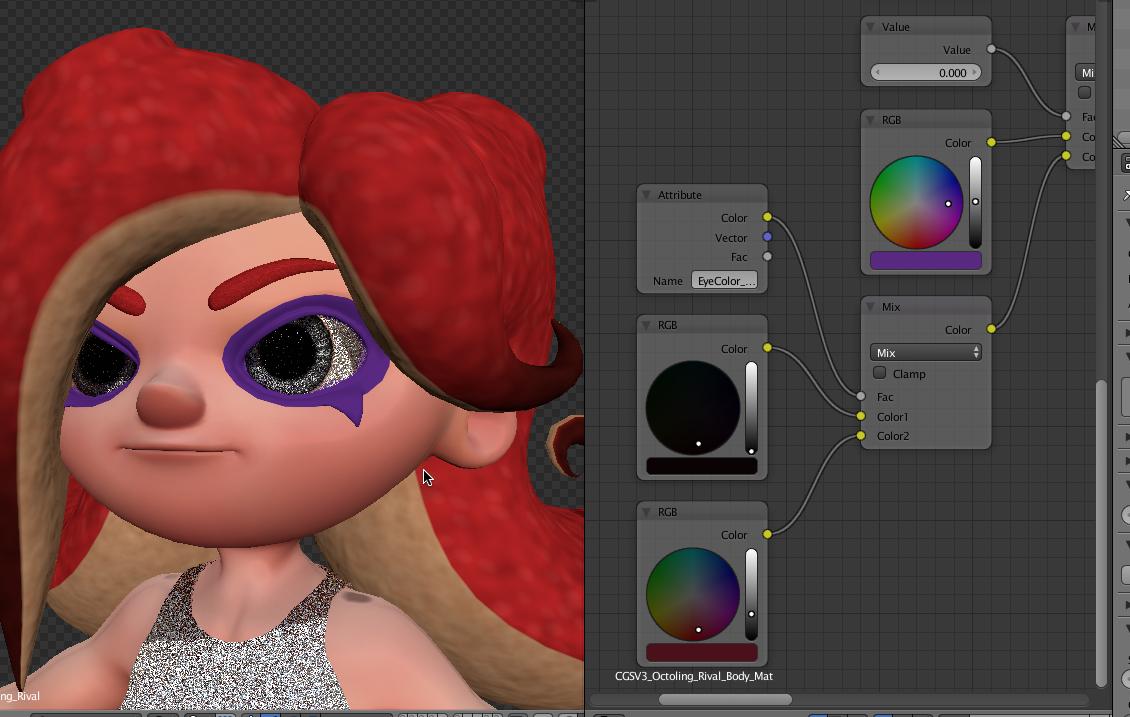The height and width of the screenshot is (717, 1130).
Task: Select the Attribute node title
Action: [680, 195]
